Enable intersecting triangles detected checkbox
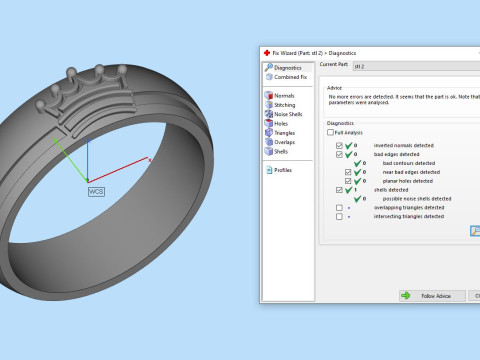Viewport: 480px width, 360px height. (x=339, y=216)
